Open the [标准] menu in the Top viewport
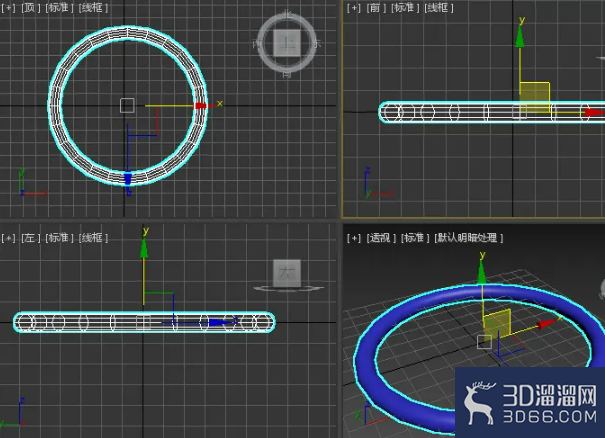This screenshot has width=605, height=438. tap(59, 7)
